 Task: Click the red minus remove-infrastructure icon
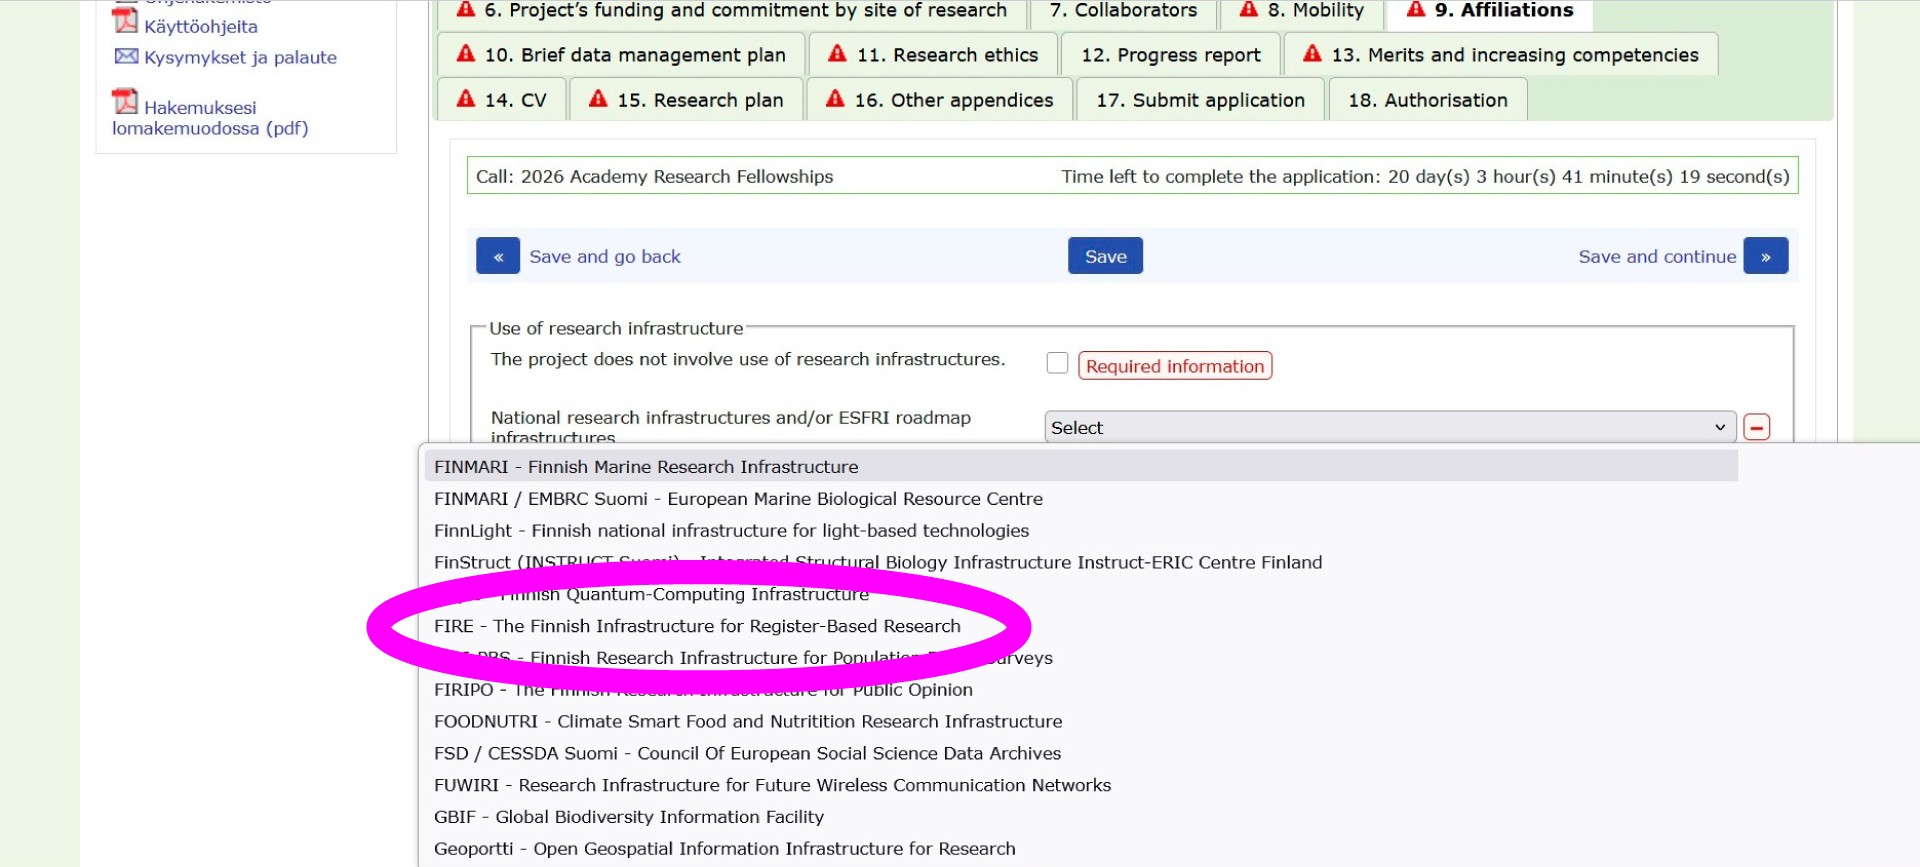(x=1756, y=427)
